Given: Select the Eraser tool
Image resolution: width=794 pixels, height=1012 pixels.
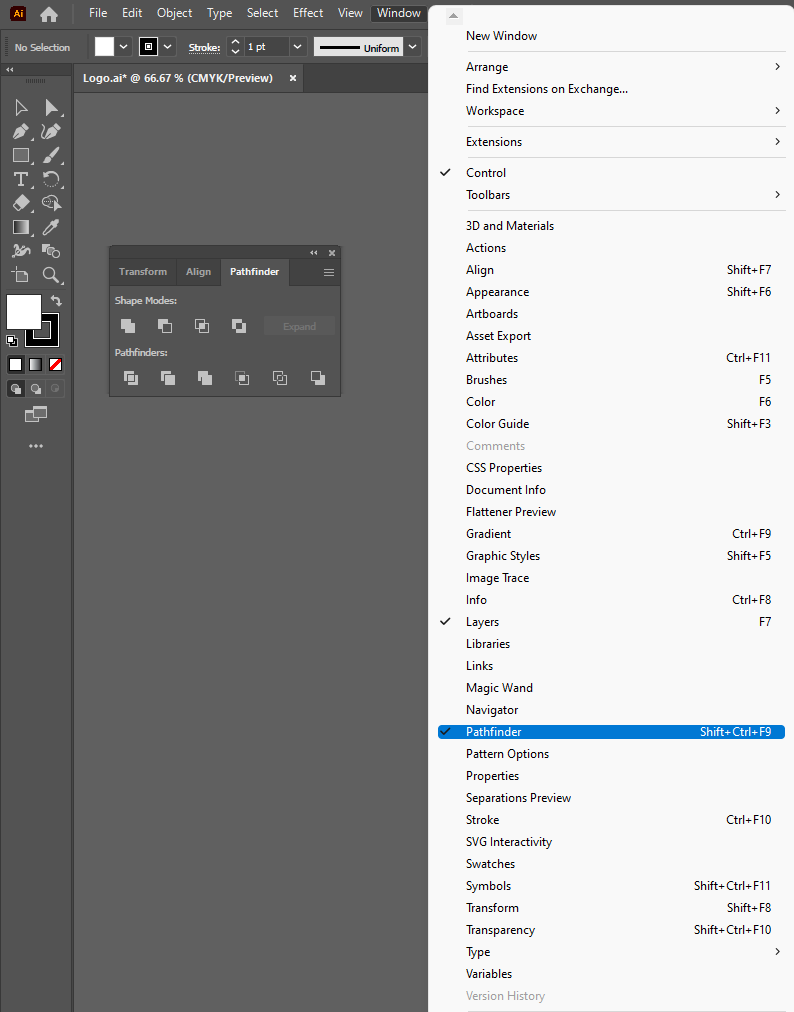Looking at the screenshot, I should coord(21,203).
